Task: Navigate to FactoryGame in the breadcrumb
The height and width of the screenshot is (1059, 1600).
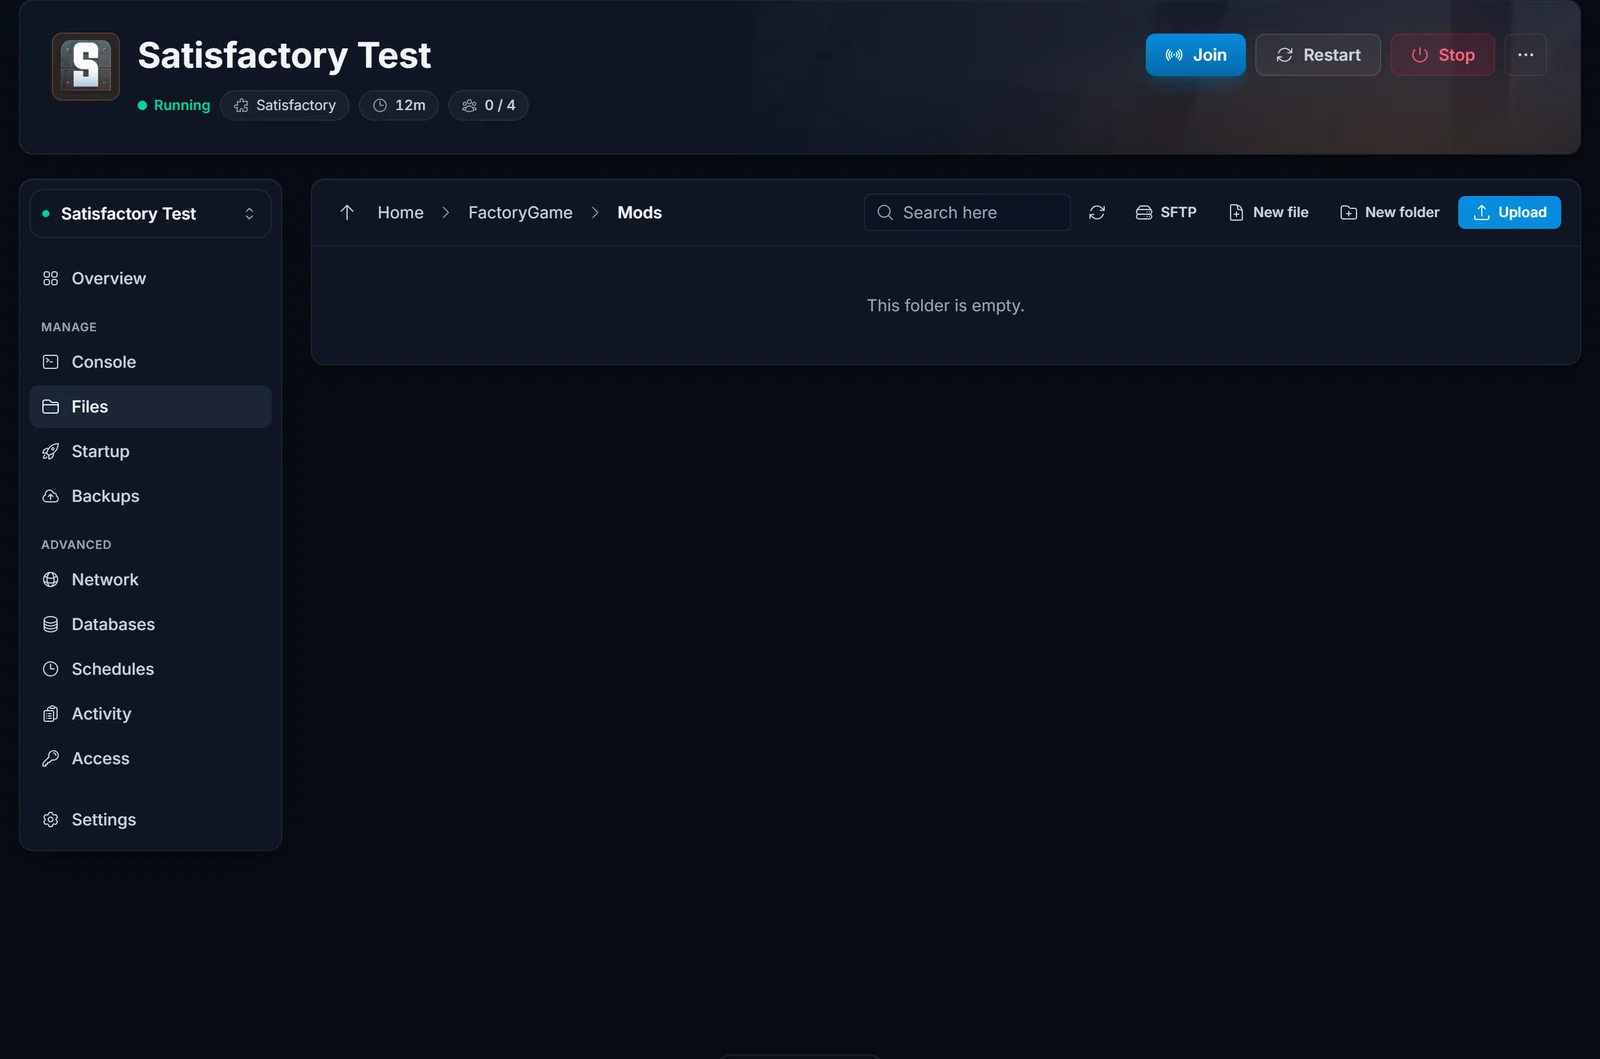Action: click(520, 212)
